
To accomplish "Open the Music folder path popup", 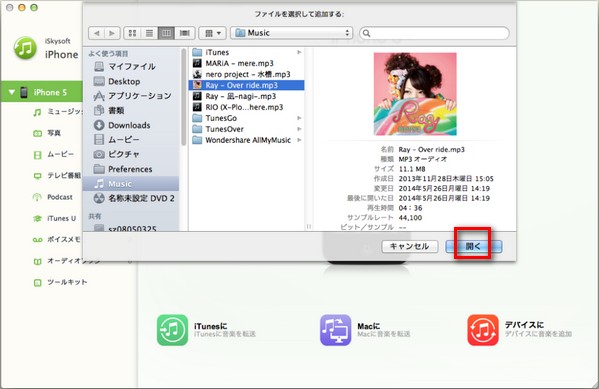I will click(291, 33).
